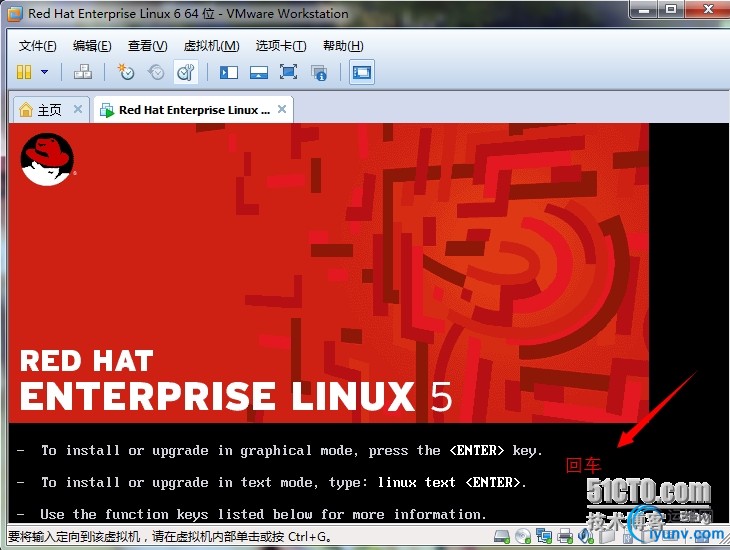Viewport: 730px width, 550px height.
Task: Open the 选项卡(T) menu
Action: click(281, 46)
